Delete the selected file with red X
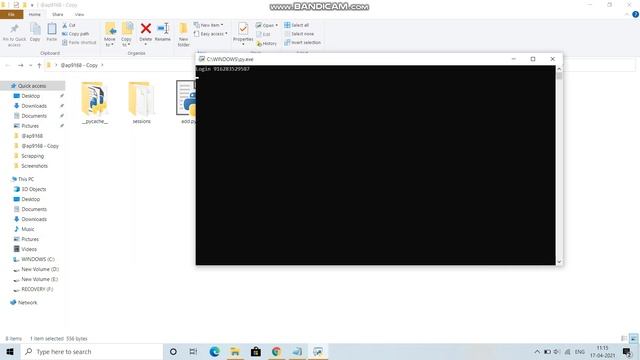640x360 pixels. click(x=146, y=32)
